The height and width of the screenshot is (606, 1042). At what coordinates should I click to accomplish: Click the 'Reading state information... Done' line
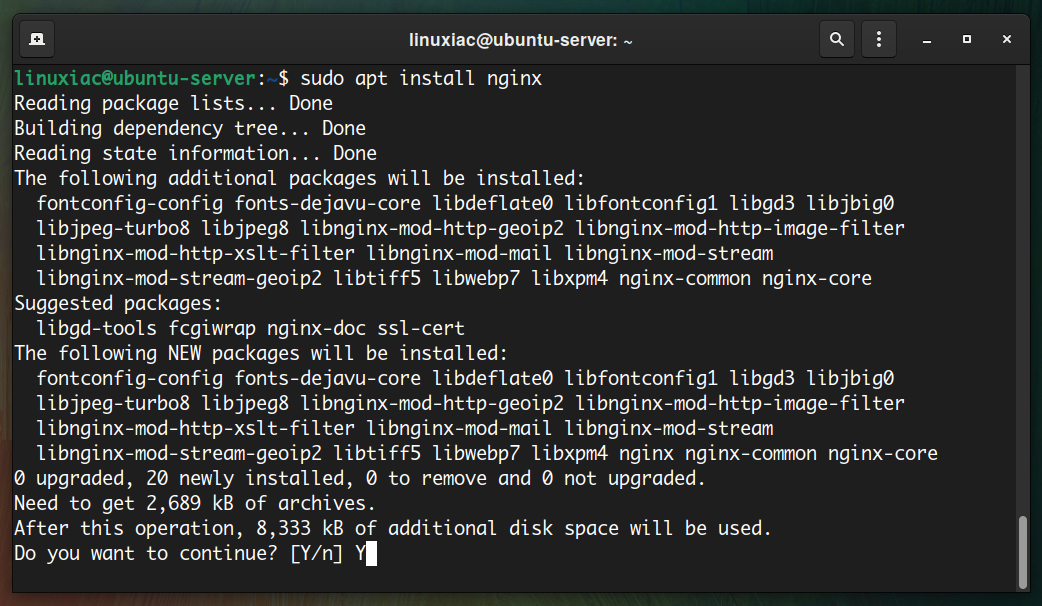(x=195, y=153)
